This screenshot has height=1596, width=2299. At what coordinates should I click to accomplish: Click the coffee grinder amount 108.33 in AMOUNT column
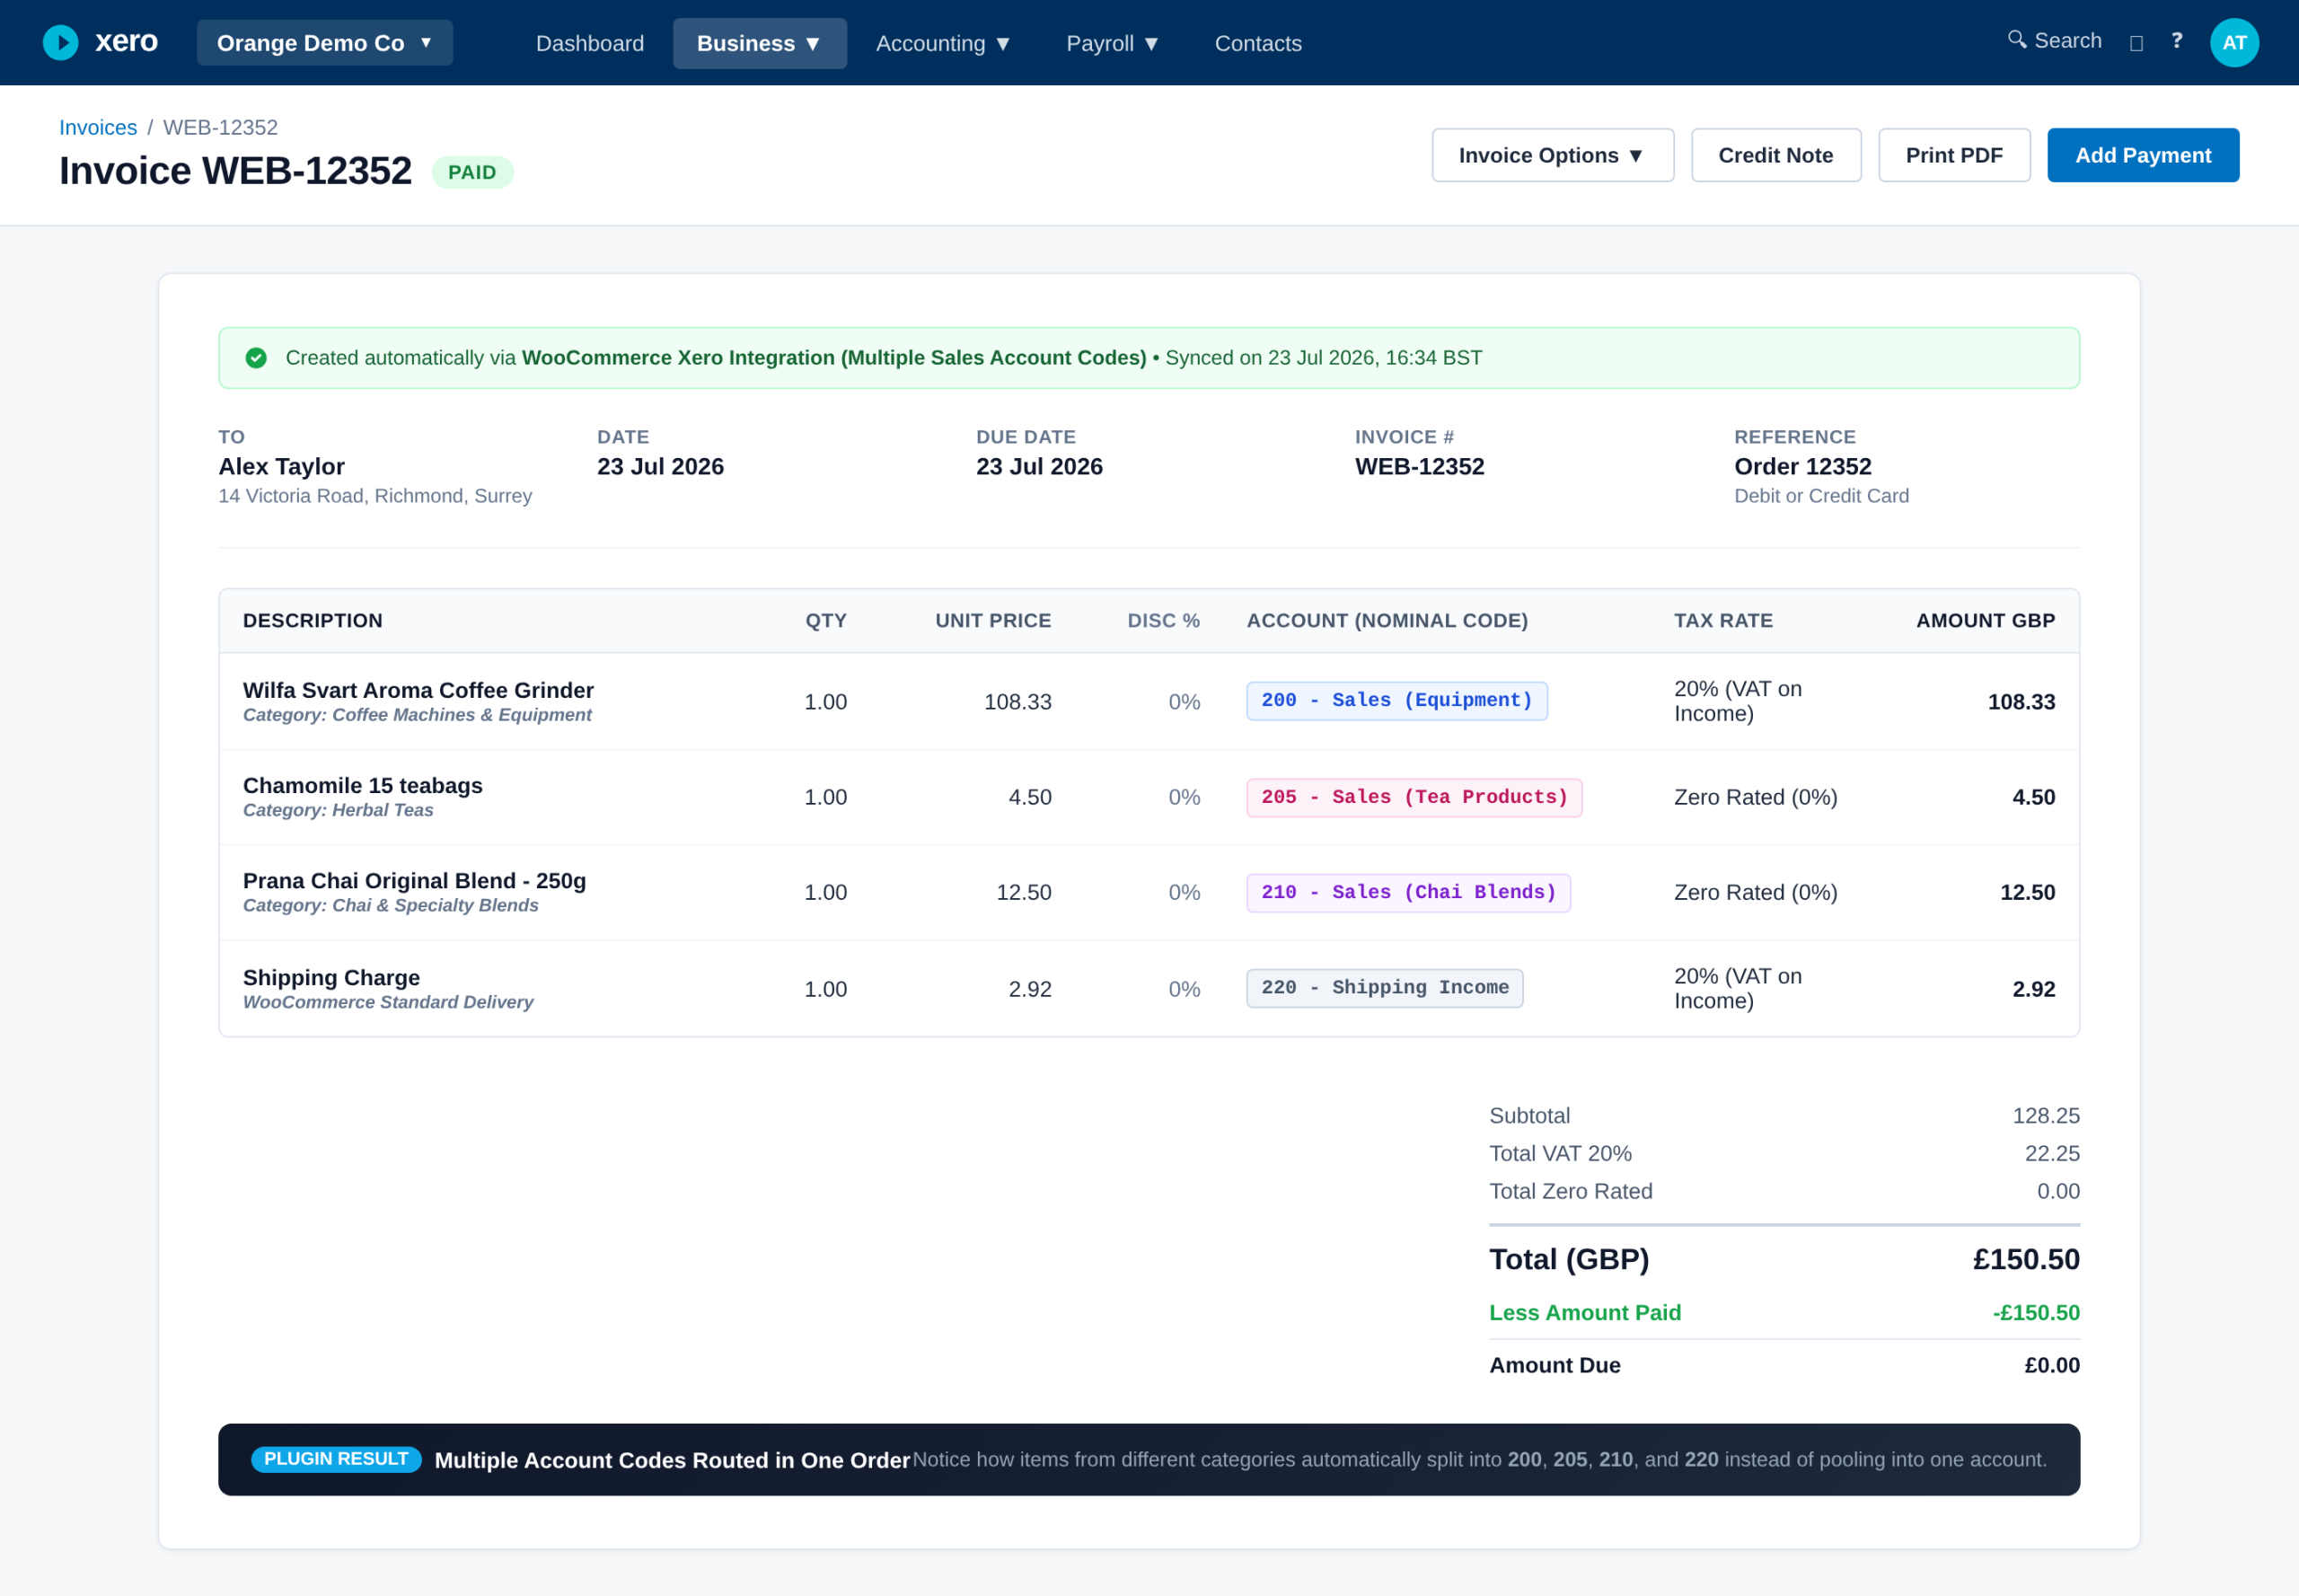tap(2021, 702)
